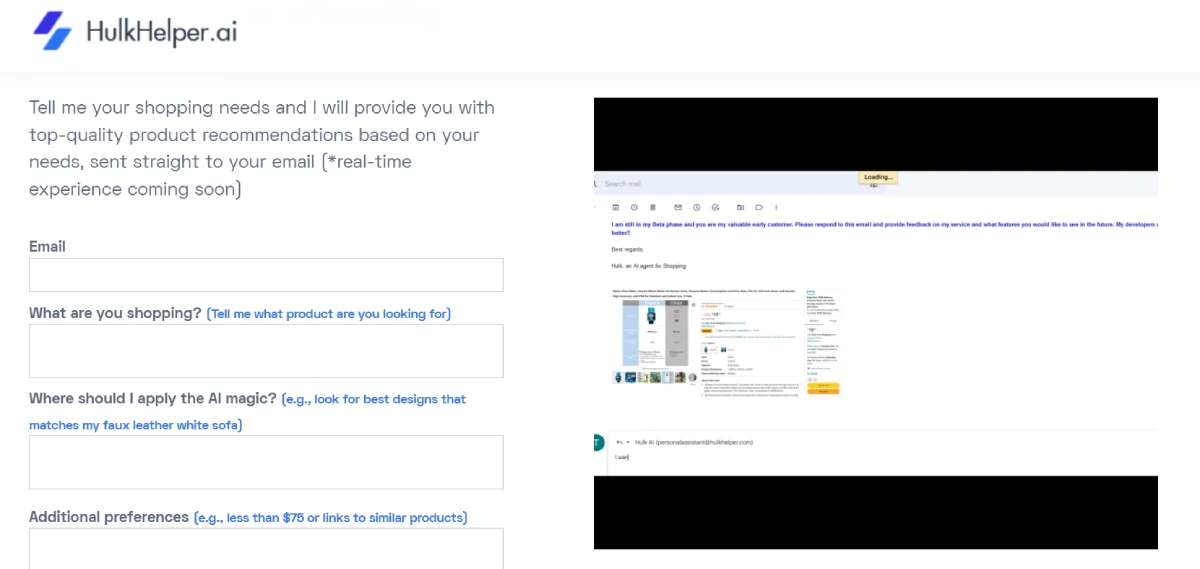This screenshot has height=569, width=1200.
Task: Click the label tag icon in mail toolbar
Action: click(760, 207)
